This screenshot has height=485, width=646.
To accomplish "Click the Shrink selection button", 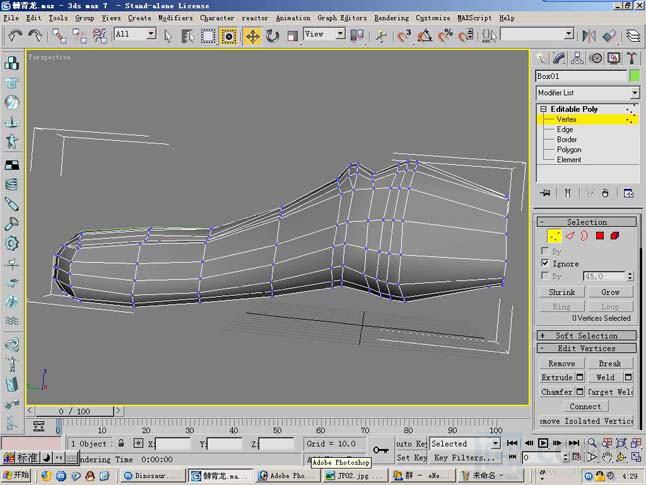I will coord(562,292).
